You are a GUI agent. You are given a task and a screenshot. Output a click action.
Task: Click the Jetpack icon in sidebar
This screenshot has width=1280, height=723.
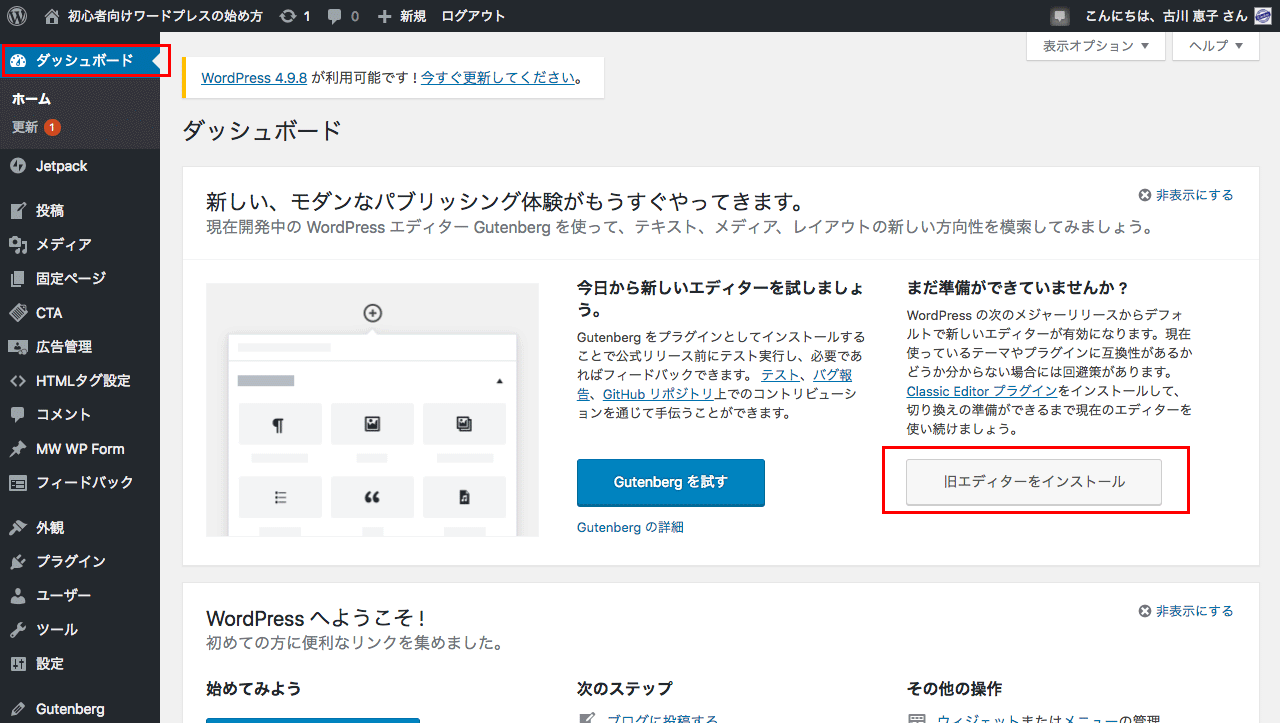[18, 166]
